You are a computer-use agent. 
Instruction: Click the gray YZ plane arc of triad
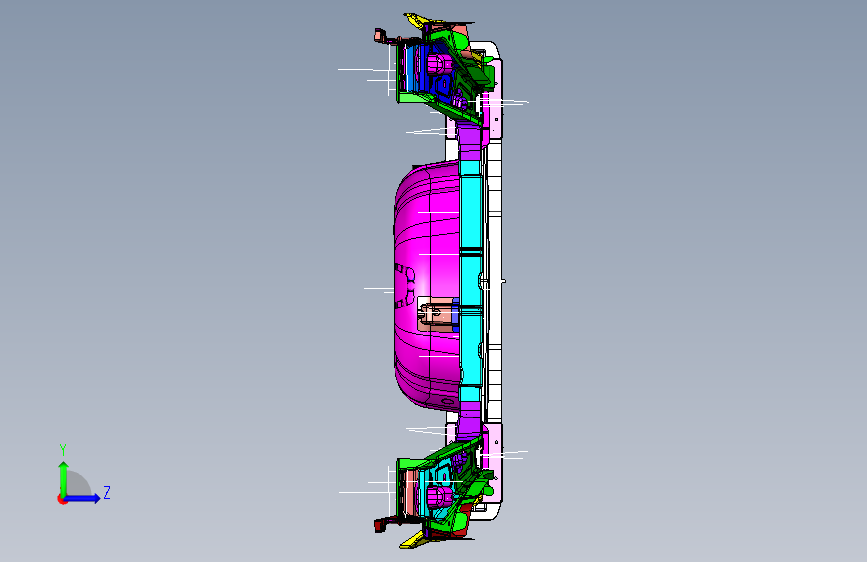[79, 484]
